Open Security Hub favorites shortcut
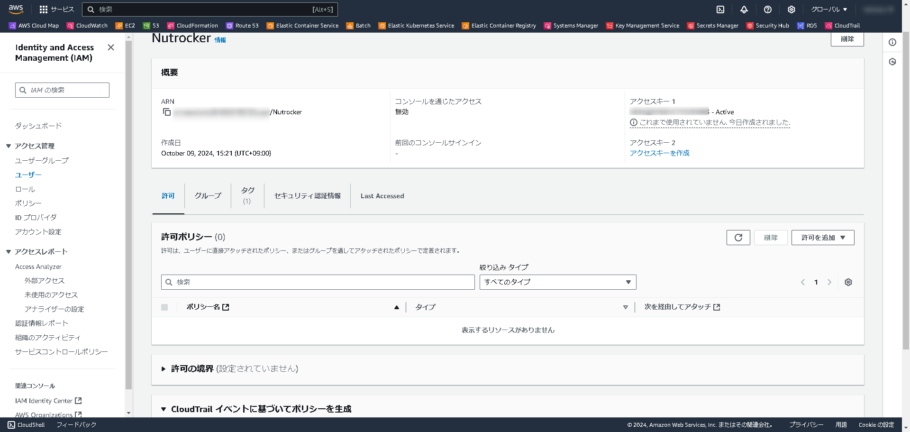 [x=768, y=26]
